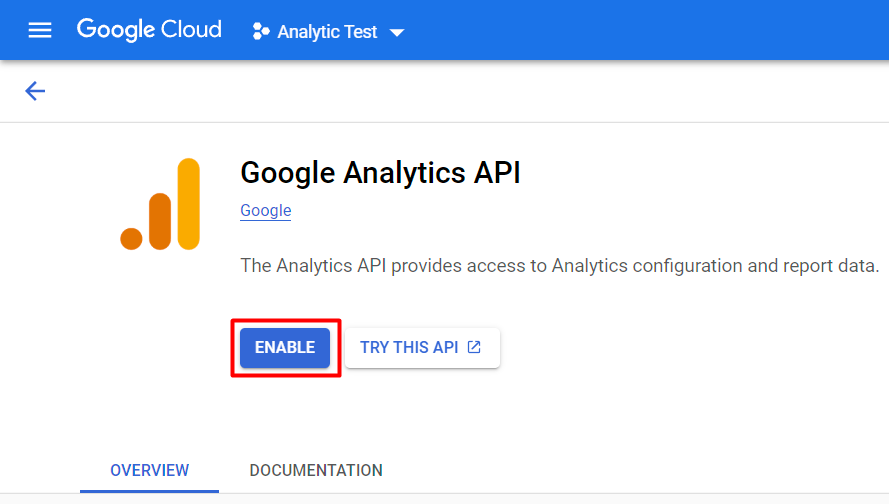Switch to the OVERVIEW tab
Image resolution: width=889 pixels, height=504 pixels.
pyautogui.click(x=149, y=470)
